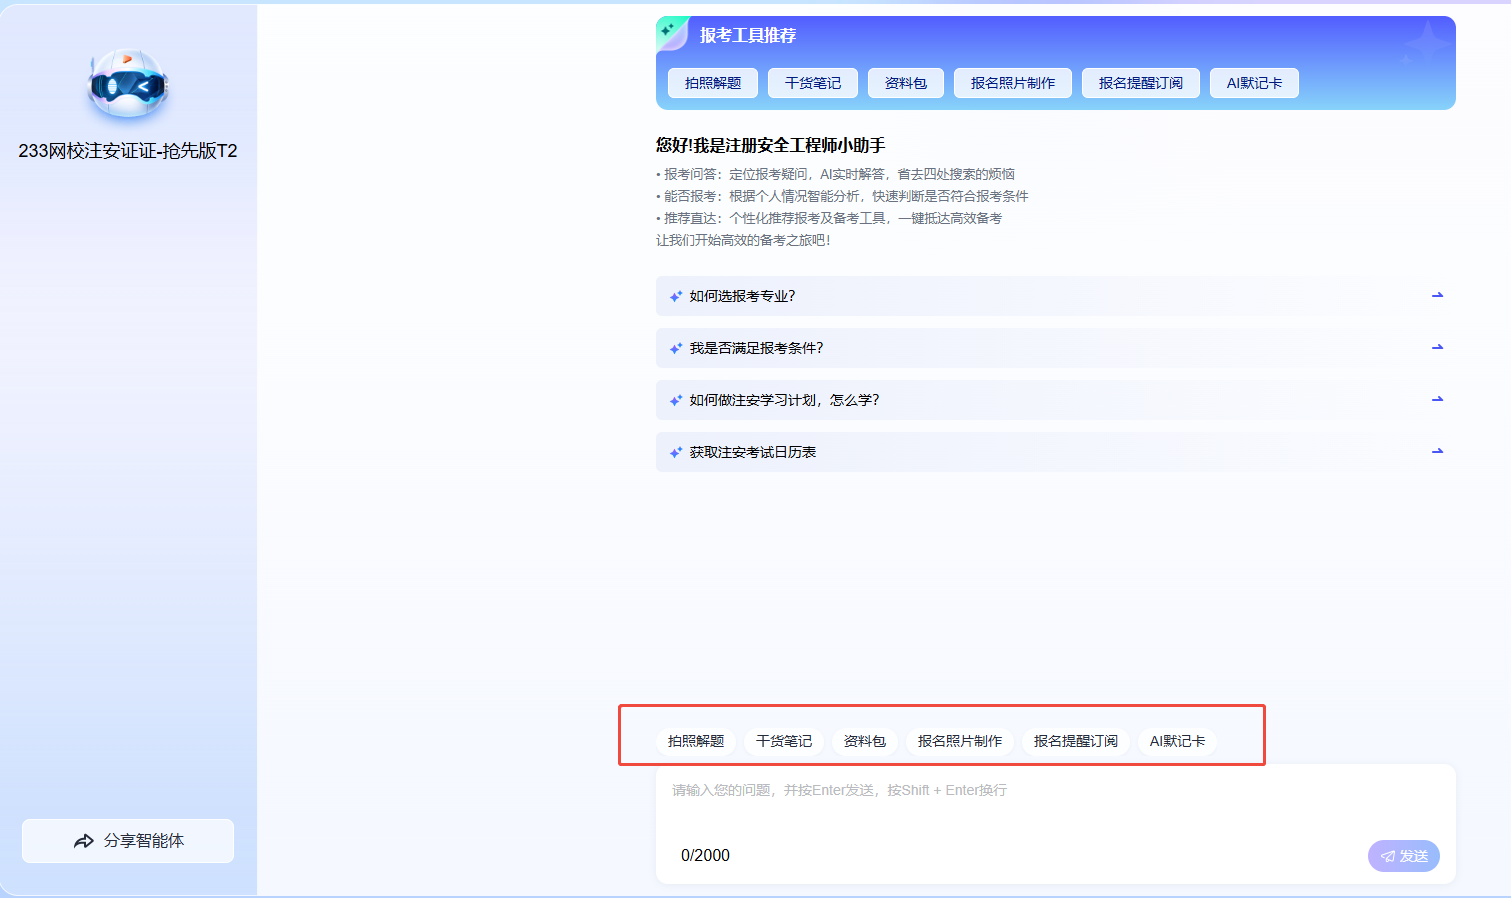1511x898 pixels.
Task: Click sparkle icon before 如何选报考专业
Action: click(676, 297)
